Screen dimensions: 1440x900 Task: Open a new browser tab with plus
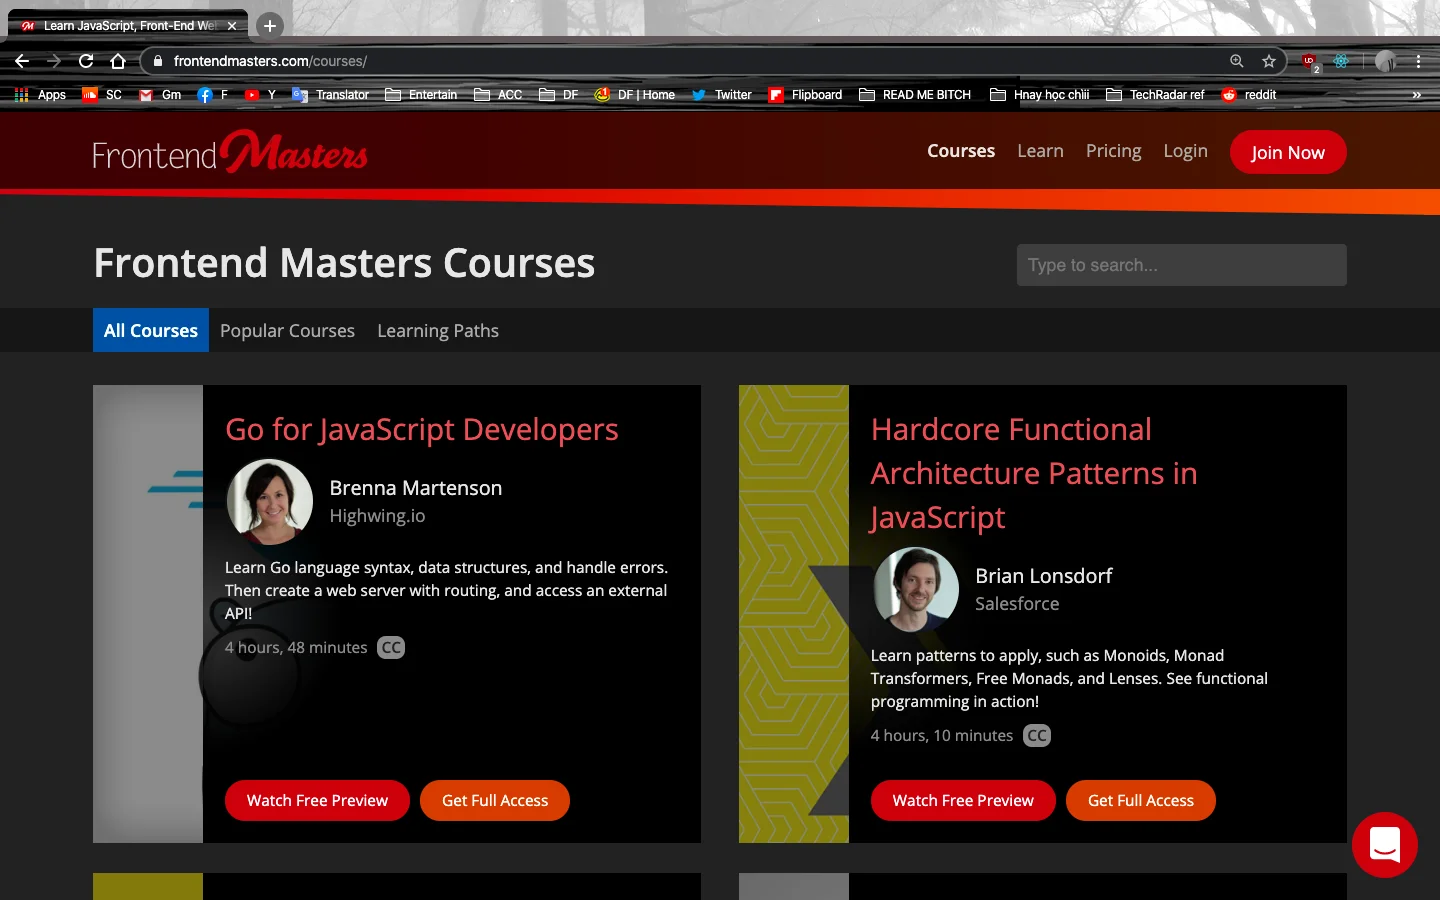pos(270,26)
